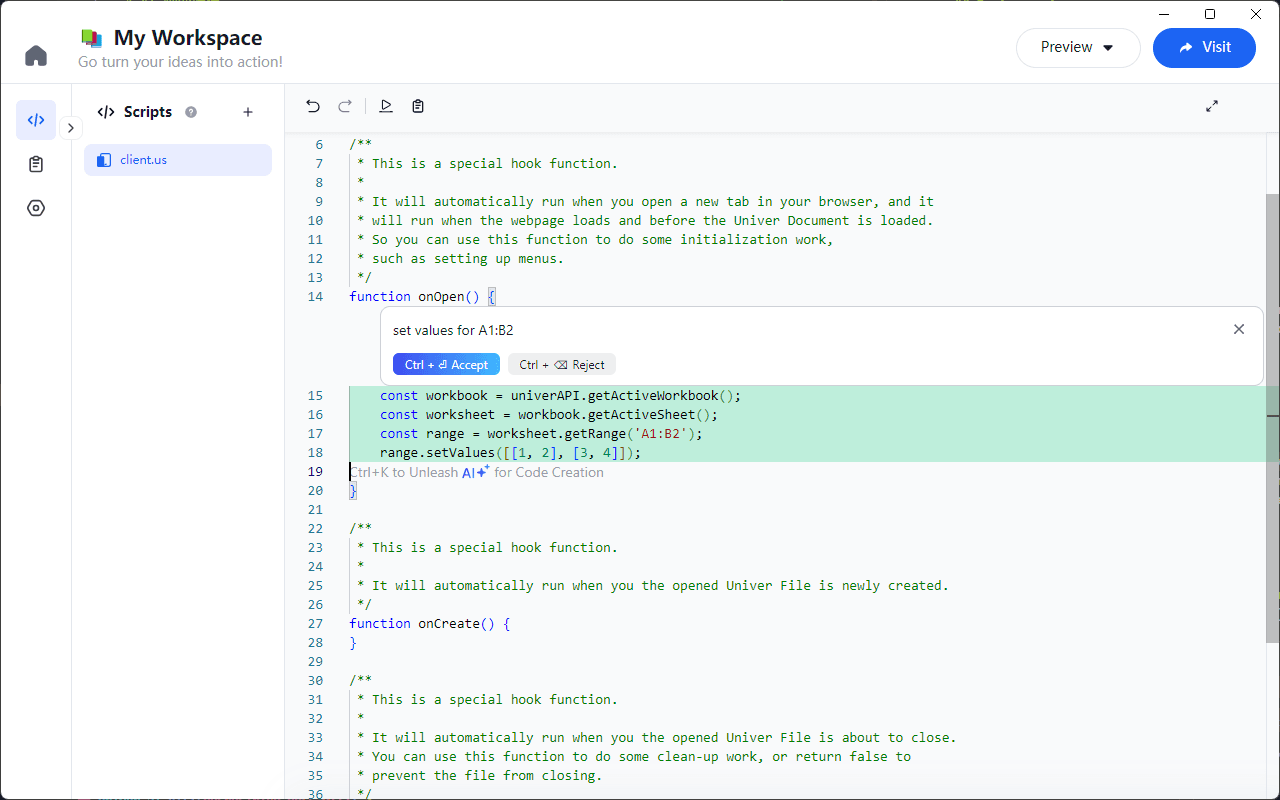Reject the AI code suggestion
1280x800 pixels.
(x=562, y=365)
